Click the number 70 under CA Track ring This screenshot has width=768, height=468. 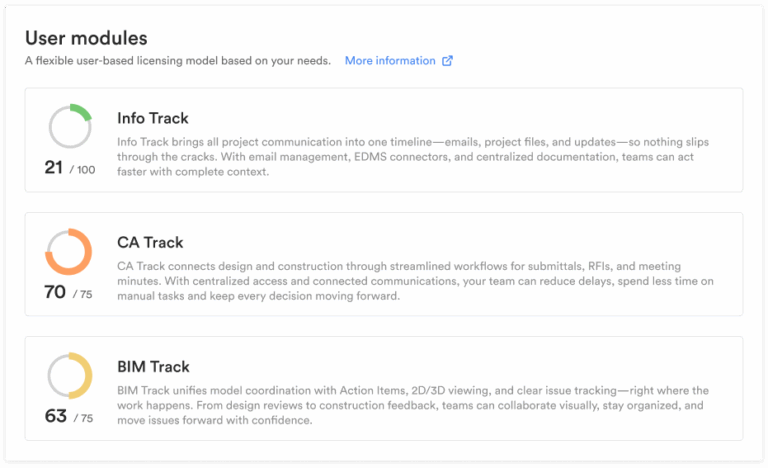pyautogui.click(x=55, y=292)
